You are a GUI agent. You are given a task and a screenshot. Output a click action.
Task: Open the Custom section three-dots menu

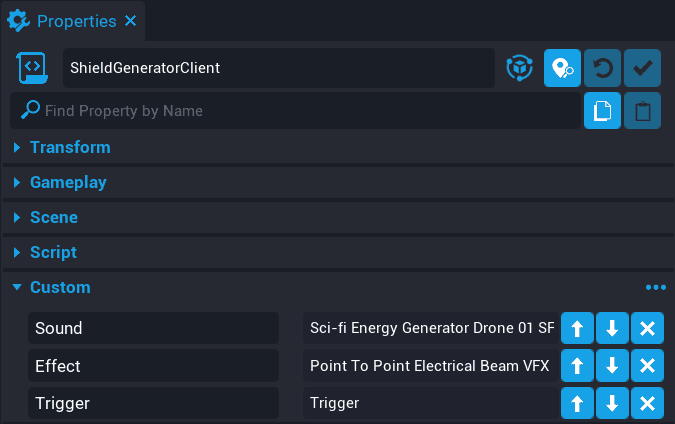click(655, 288)
